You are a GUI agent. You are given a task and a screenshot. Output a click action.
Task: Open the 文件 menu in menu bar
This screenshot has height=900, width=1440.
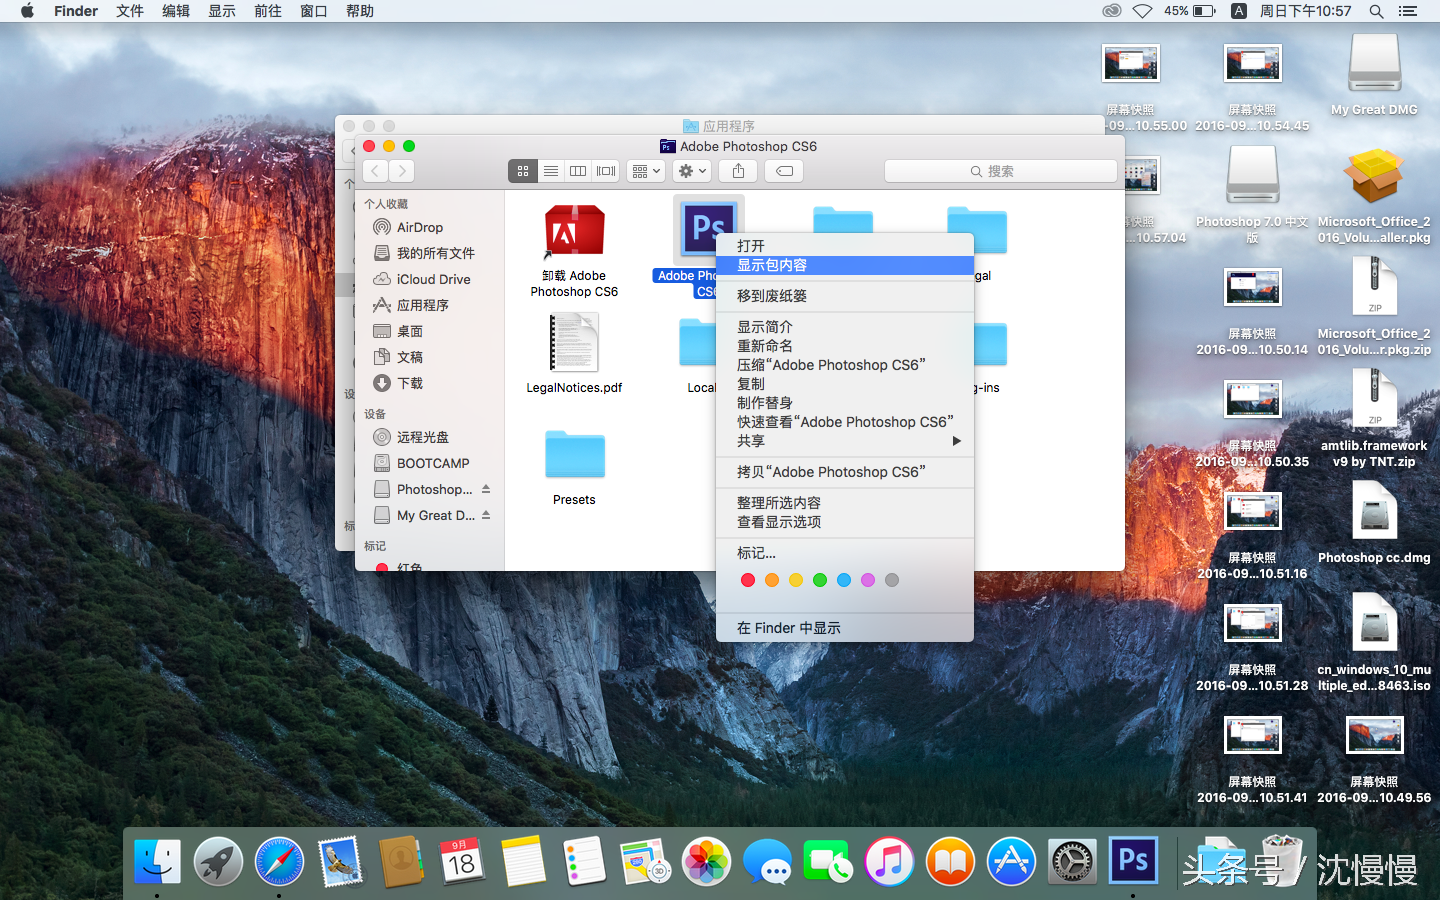pos(130,11)
